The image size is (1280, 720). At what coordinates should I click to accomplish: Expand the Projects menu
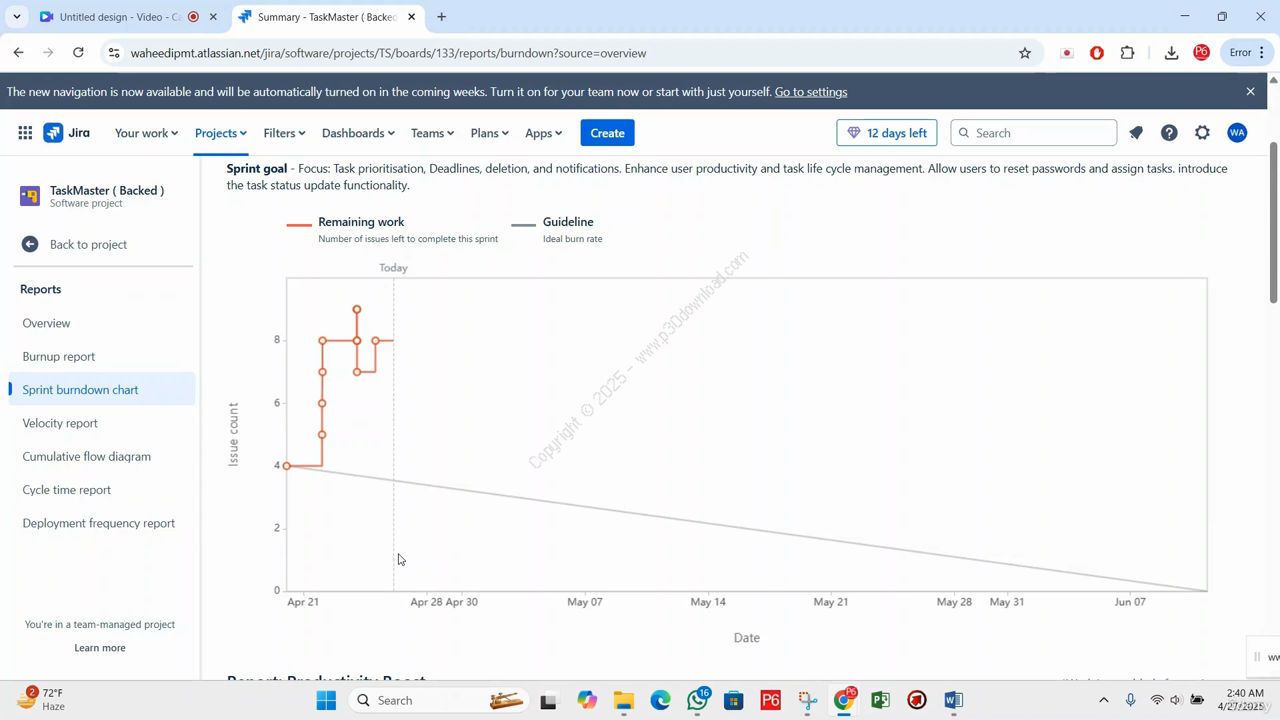click(221, 133)
